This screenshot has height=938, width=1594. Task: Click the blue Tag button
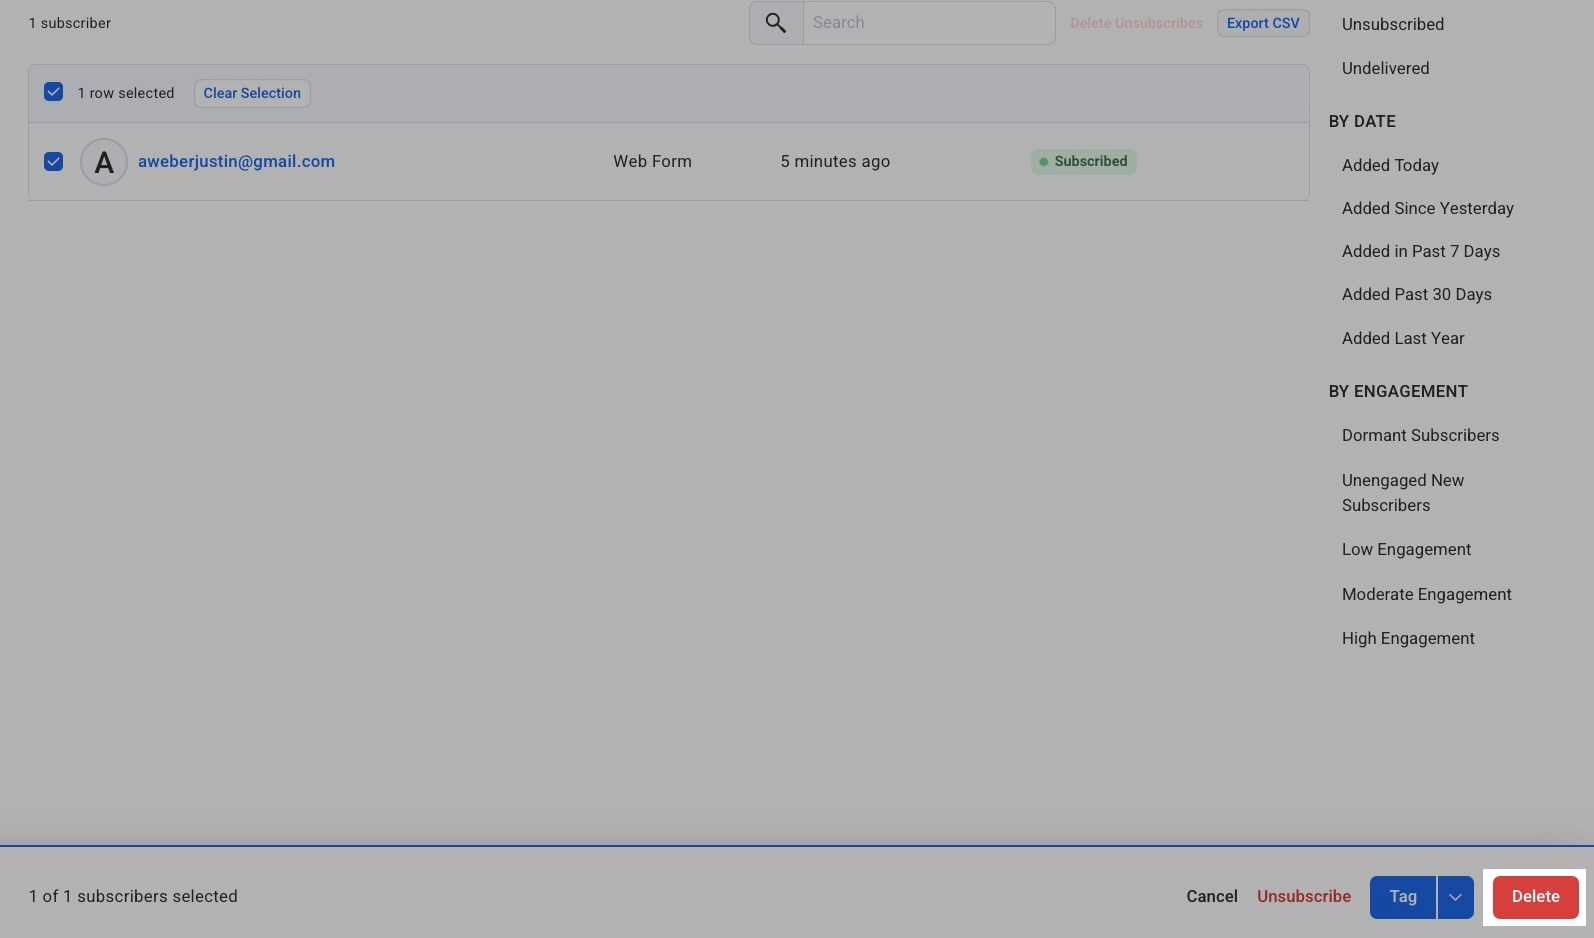click(x=1402, y=897)
